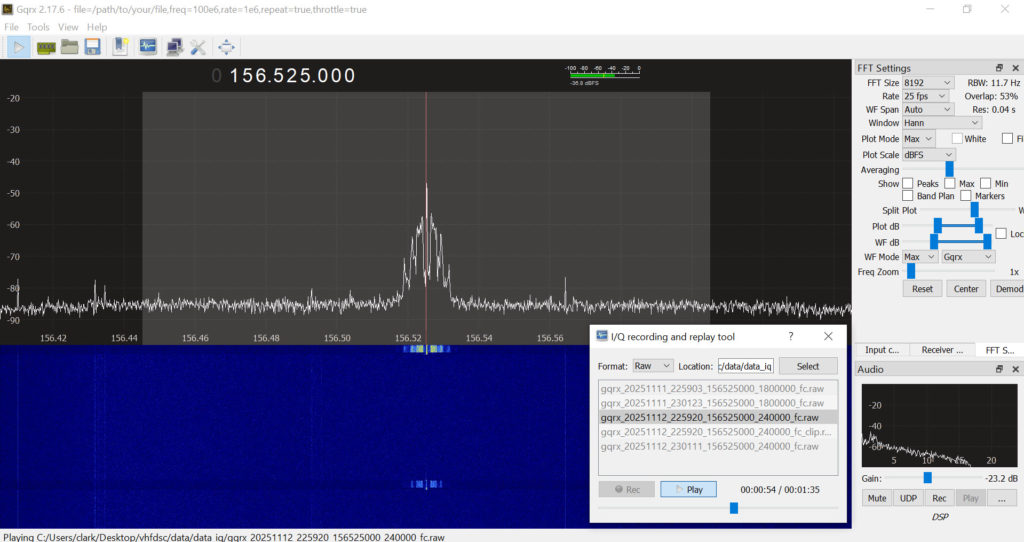Open the Window function dropdown showing Hann

coord(941,123)
